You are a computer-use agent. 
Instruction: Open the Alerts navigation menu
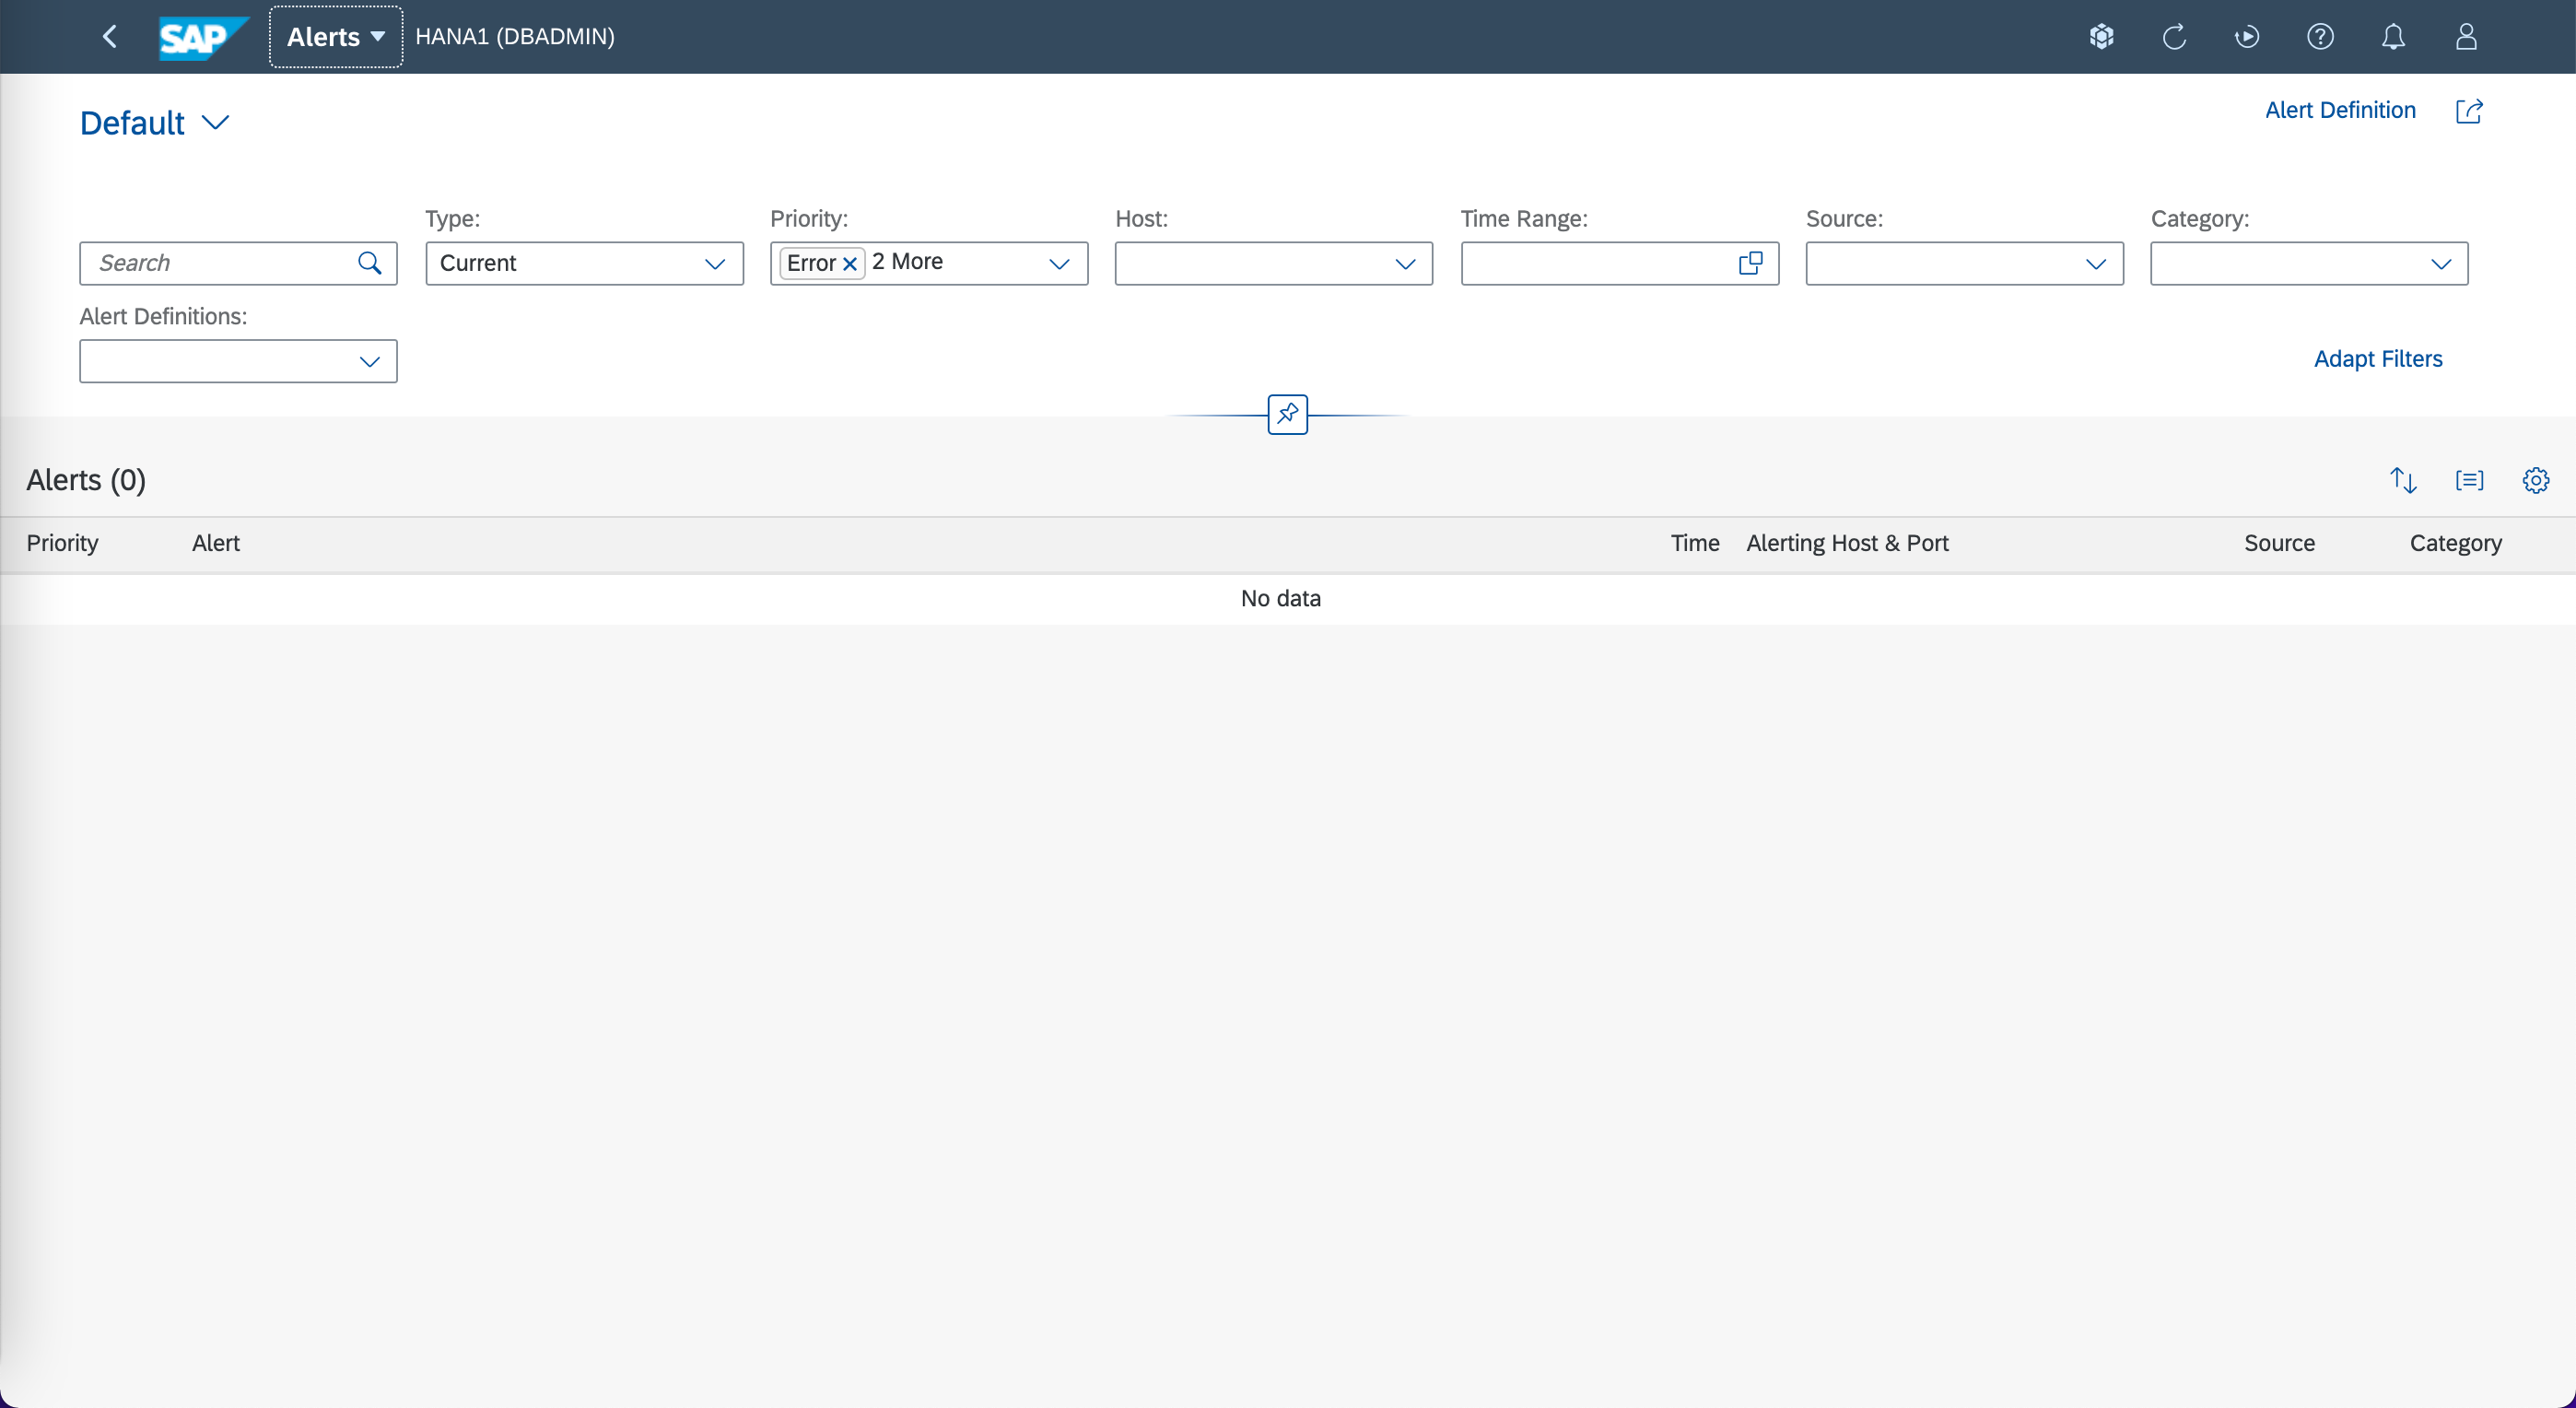click(336, 37)
